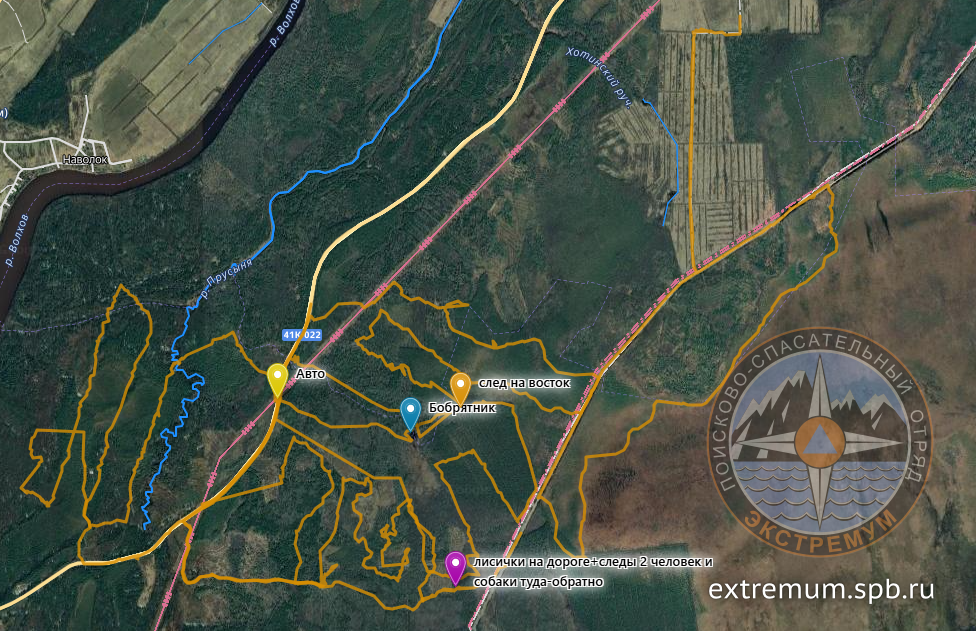Click the 41К-022 road shield
Image resolution: width=976 pixels, height=631 pixels.
pos(302,335)
